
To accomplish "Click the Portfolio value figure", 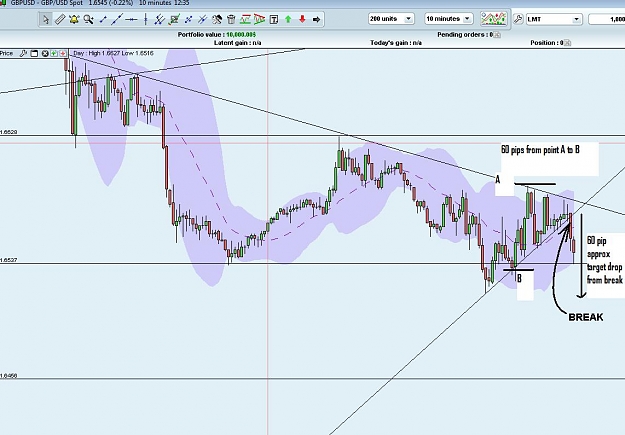I will pyautogui.click(x=241, y=35).
